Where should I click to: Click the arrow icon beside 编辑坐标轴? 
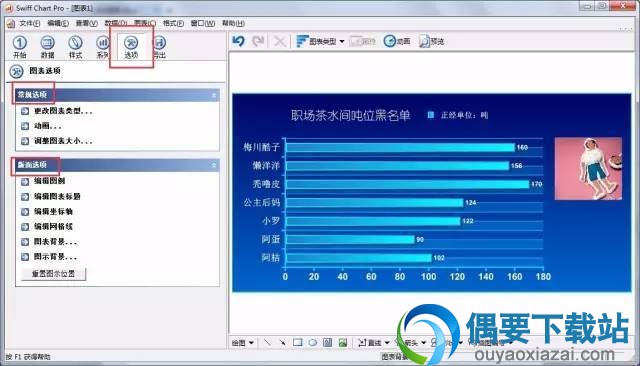pos(25,212)
